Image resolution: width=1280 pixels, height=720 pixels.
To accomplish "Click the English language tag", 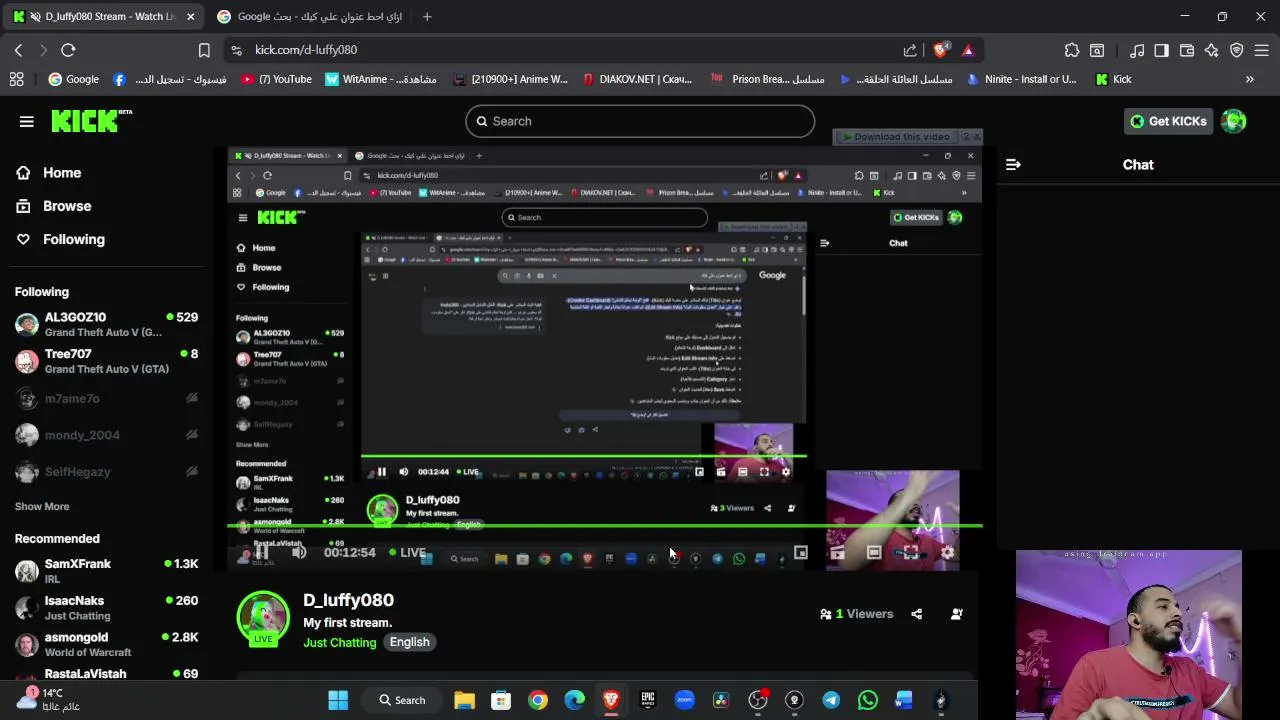I will pos(409,642).
